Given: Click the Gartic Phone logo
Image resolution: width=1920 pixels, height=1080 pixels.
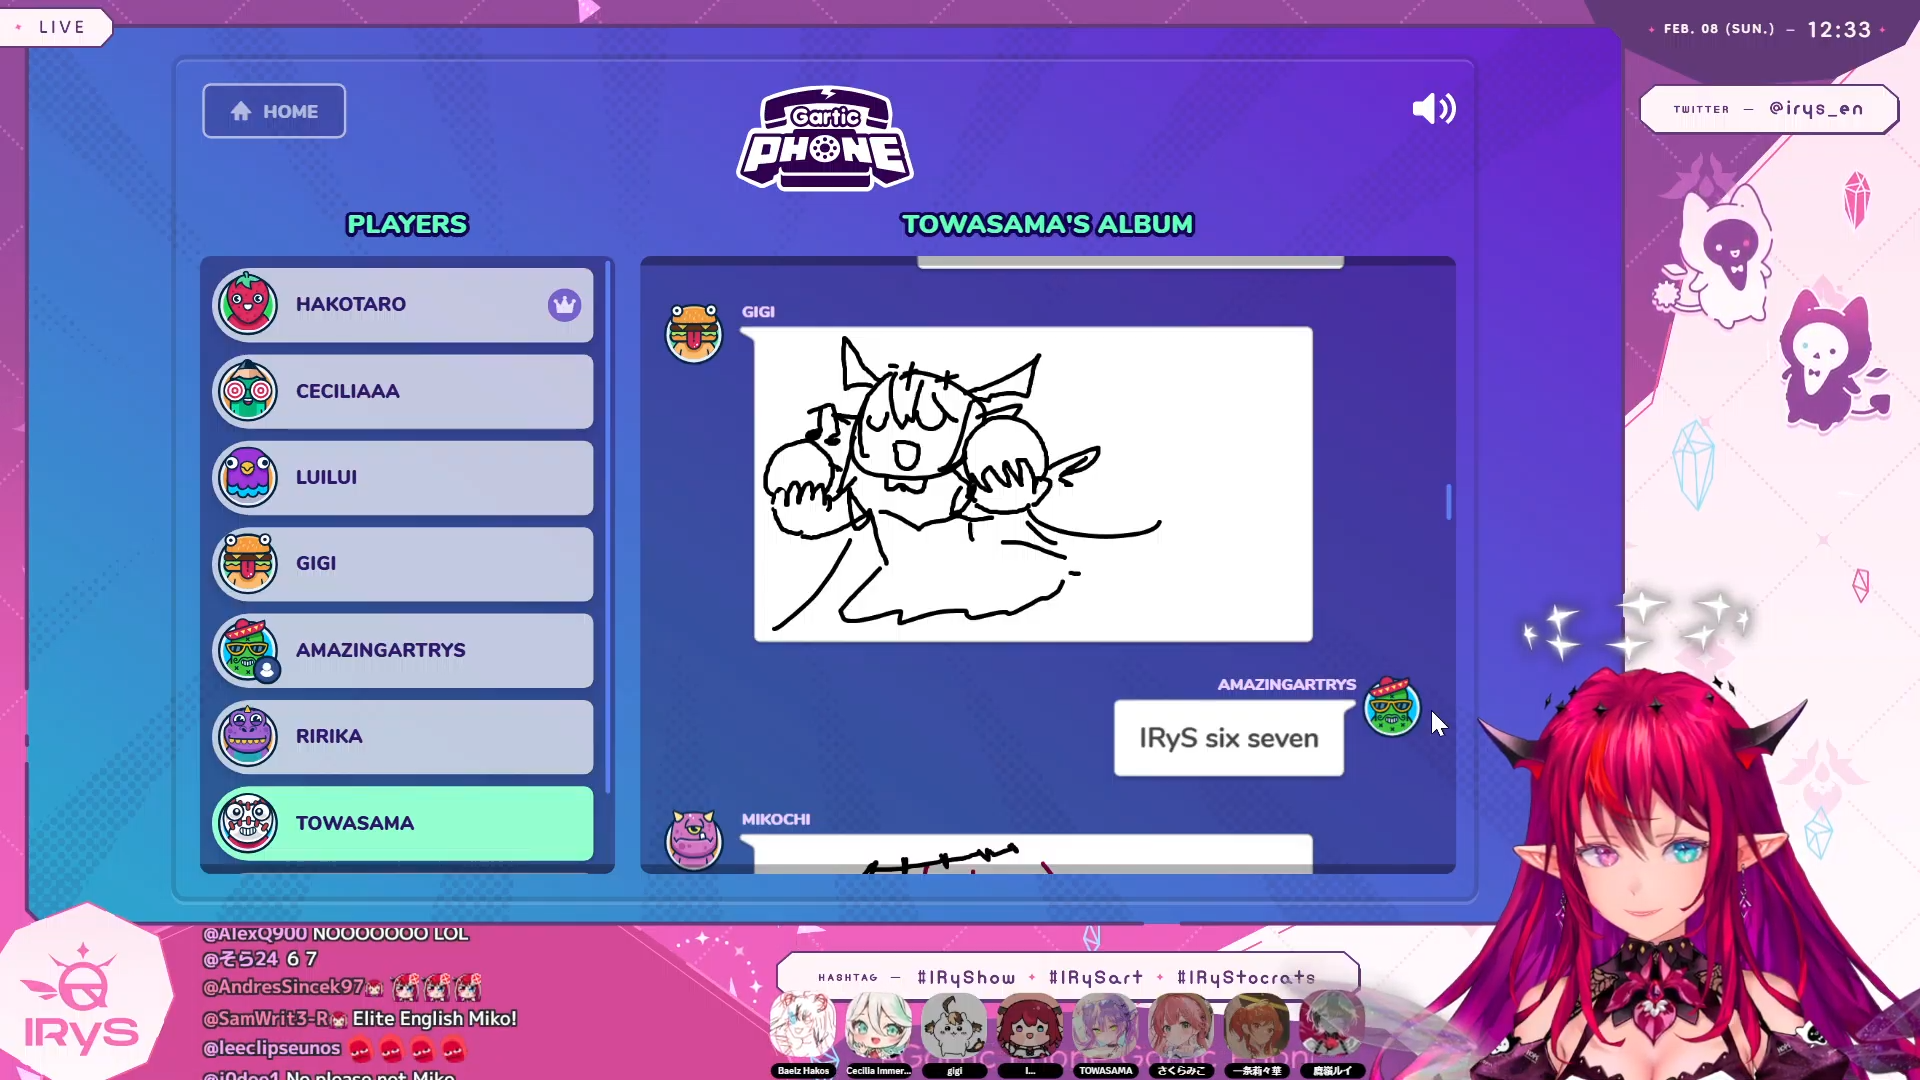Looking at the screenshot, I should [825, 139].
